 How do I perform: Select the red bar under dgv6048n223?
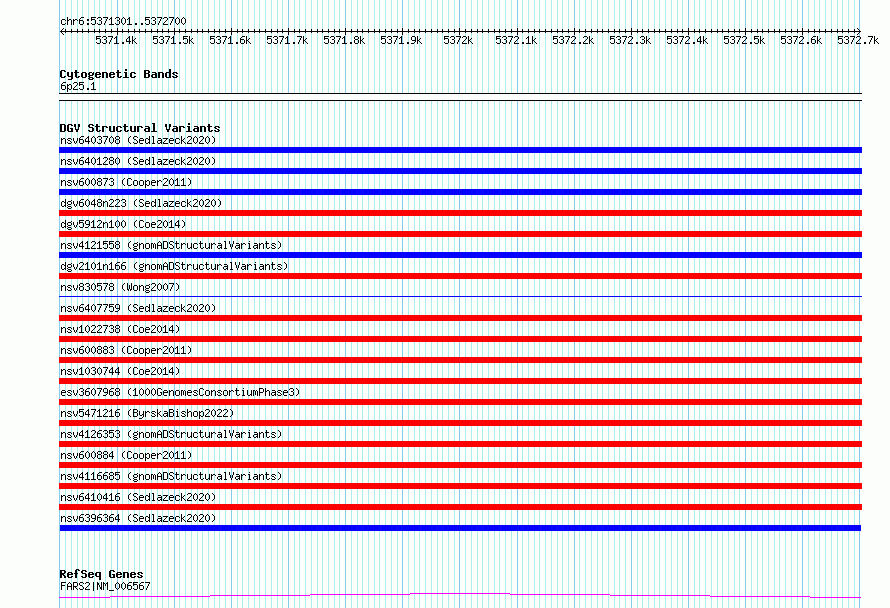click(x=460, y=213)
